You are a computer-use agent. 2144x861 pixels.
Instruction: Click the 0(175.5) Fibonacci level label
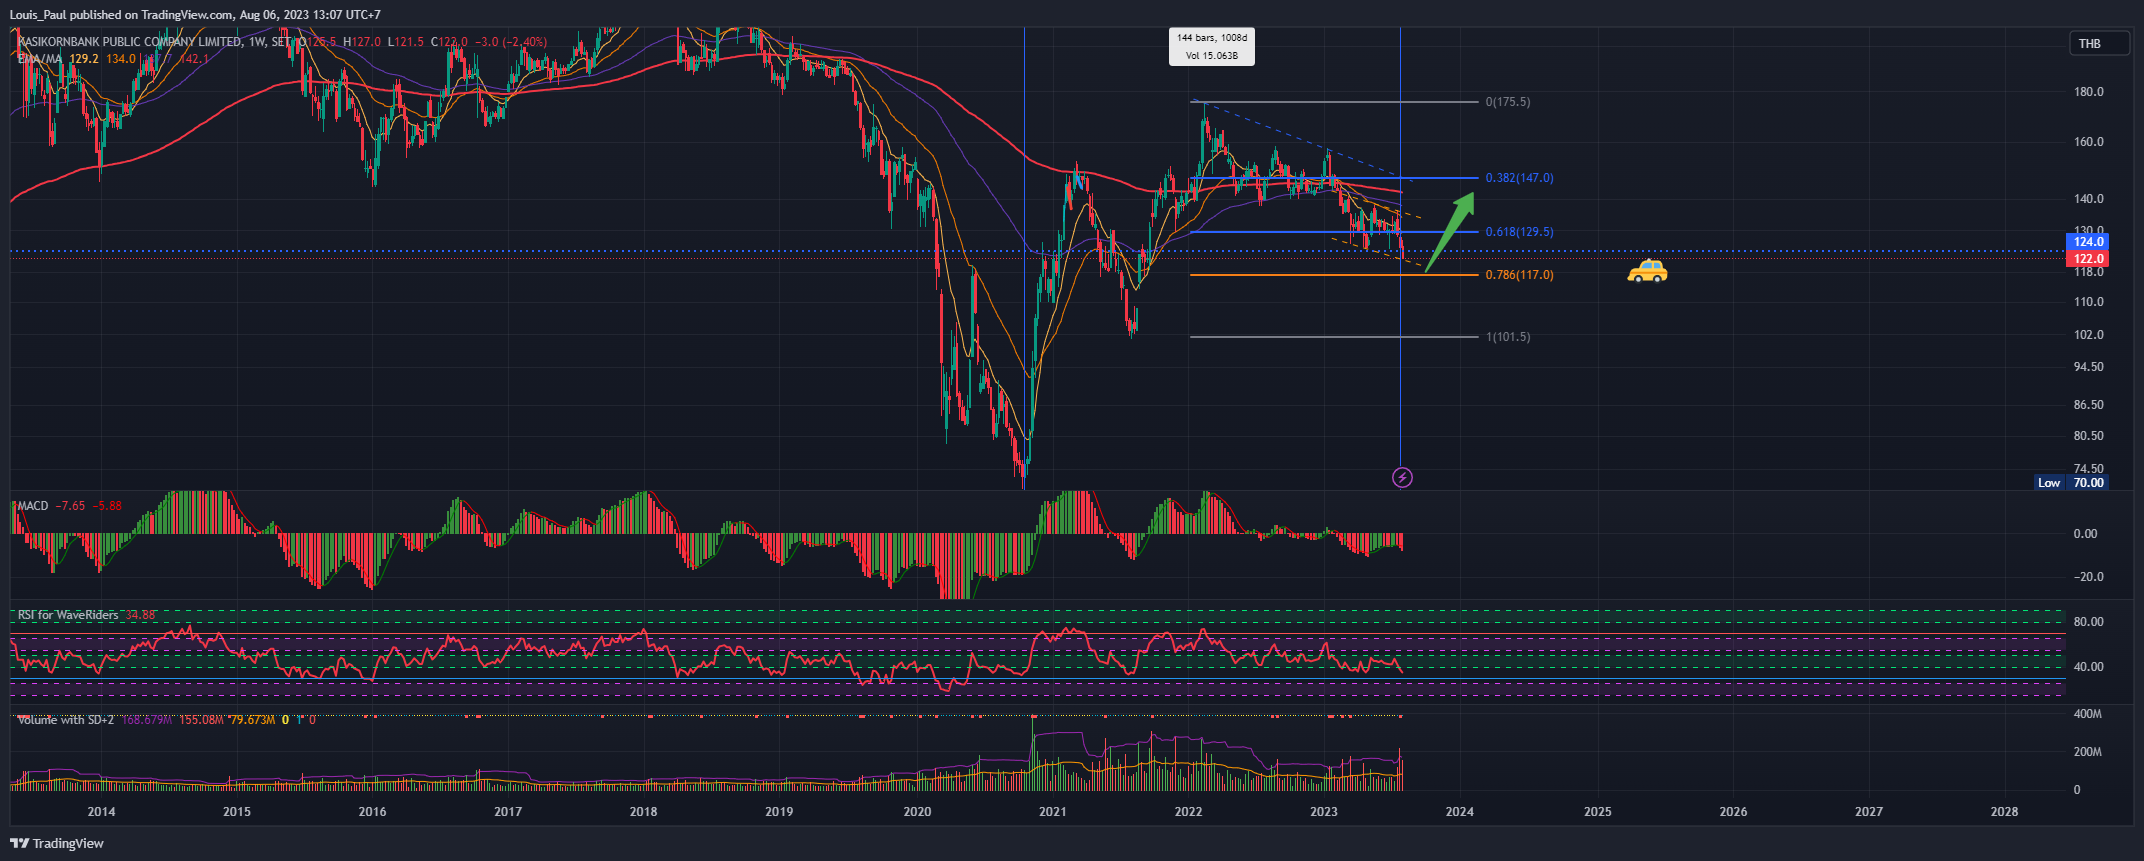[x=1508, y=102]
